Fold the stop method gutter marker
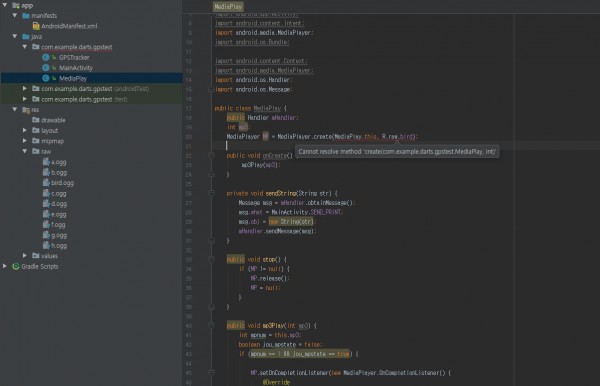 pyautogui.click(x=211, y=259)
